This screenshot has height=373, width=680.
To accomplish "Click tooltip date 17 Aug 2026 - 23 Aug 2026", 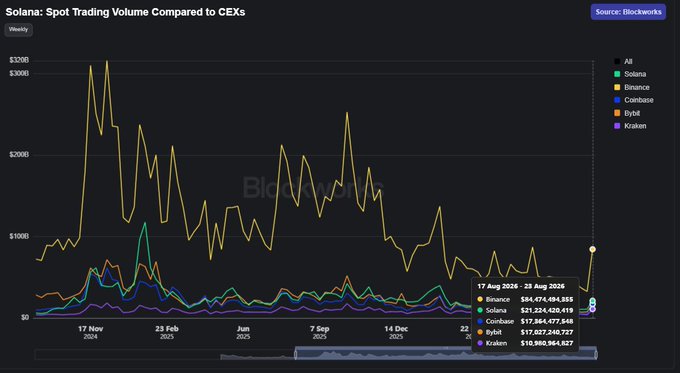I will pyautogui.click(x=521, y=286).
